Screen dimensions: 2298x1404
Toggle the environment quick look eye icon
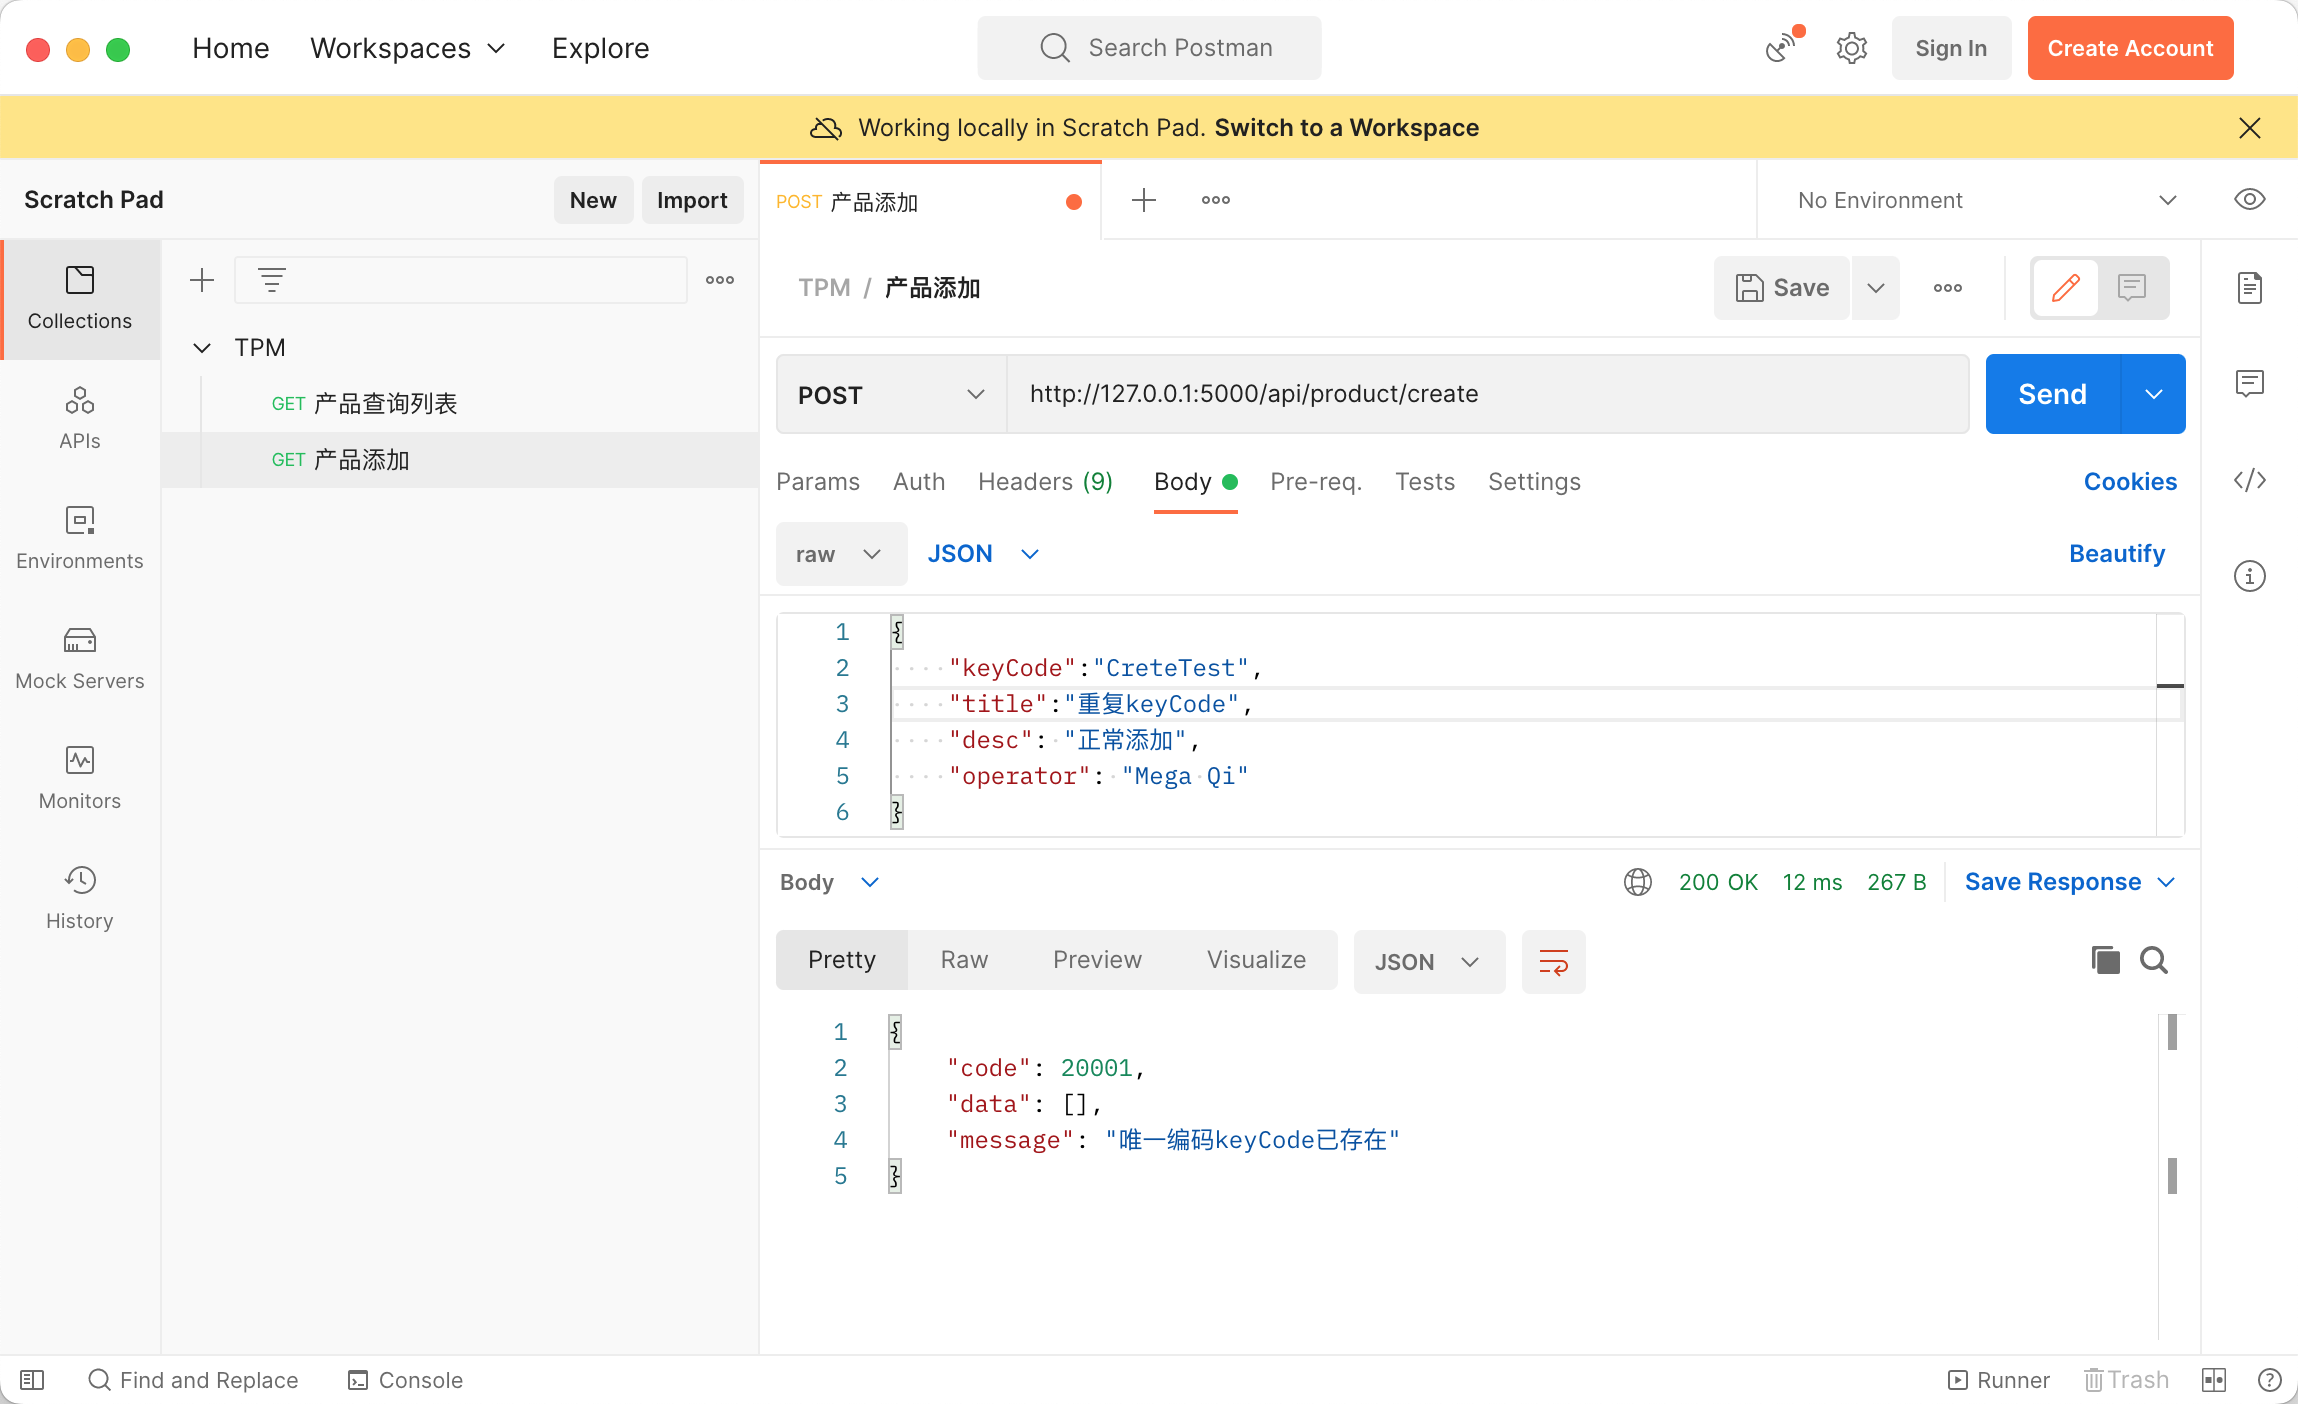click(x=2249, y=199)
